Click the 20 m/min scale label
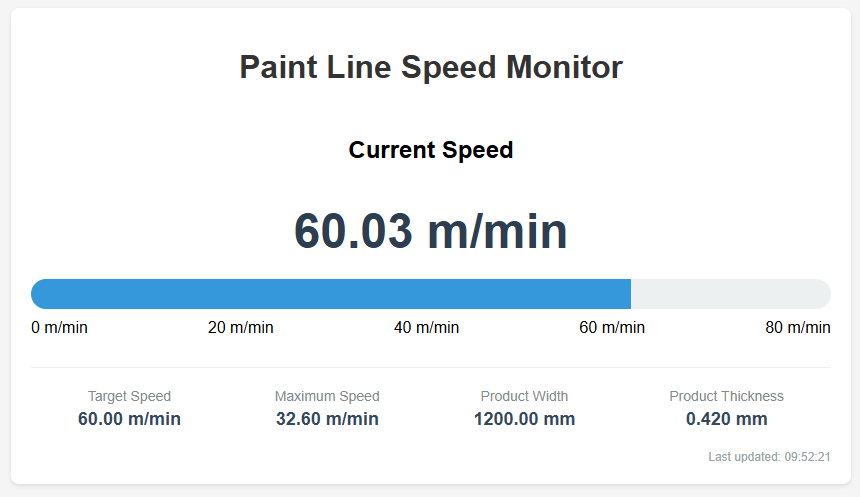 click(240, 328)
